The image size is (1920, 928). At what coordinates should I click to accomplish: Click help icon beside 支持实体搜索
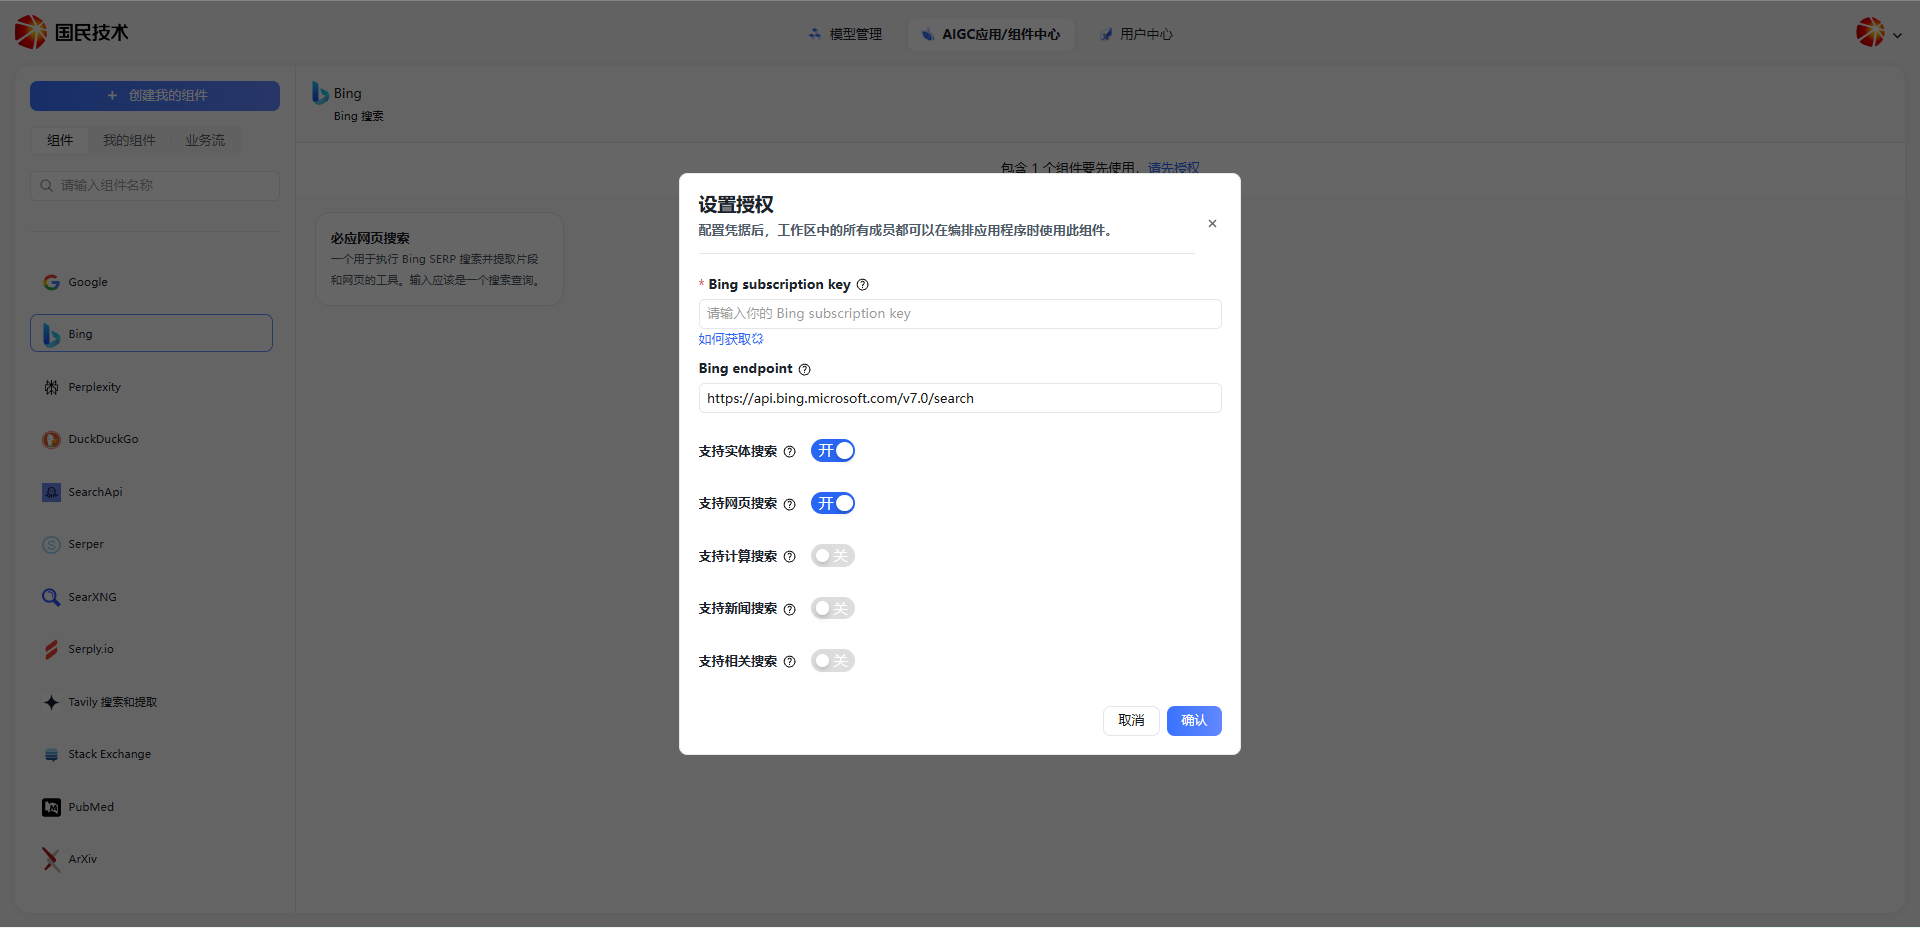[x=789, y=452]
